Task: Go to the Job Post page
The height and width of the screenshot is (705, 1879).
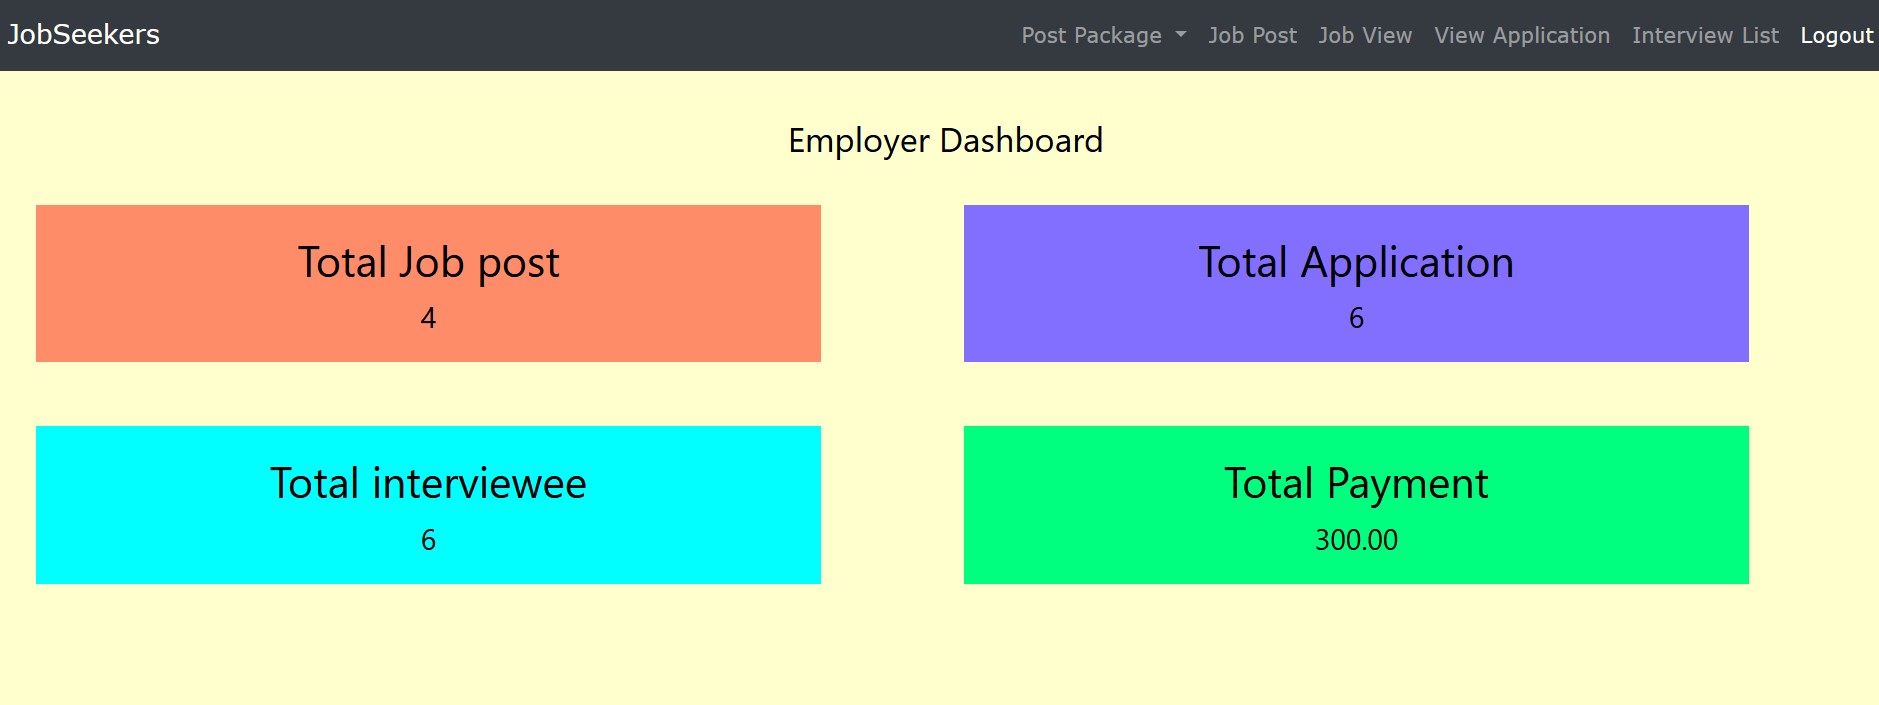Action: click(1252, 35)
